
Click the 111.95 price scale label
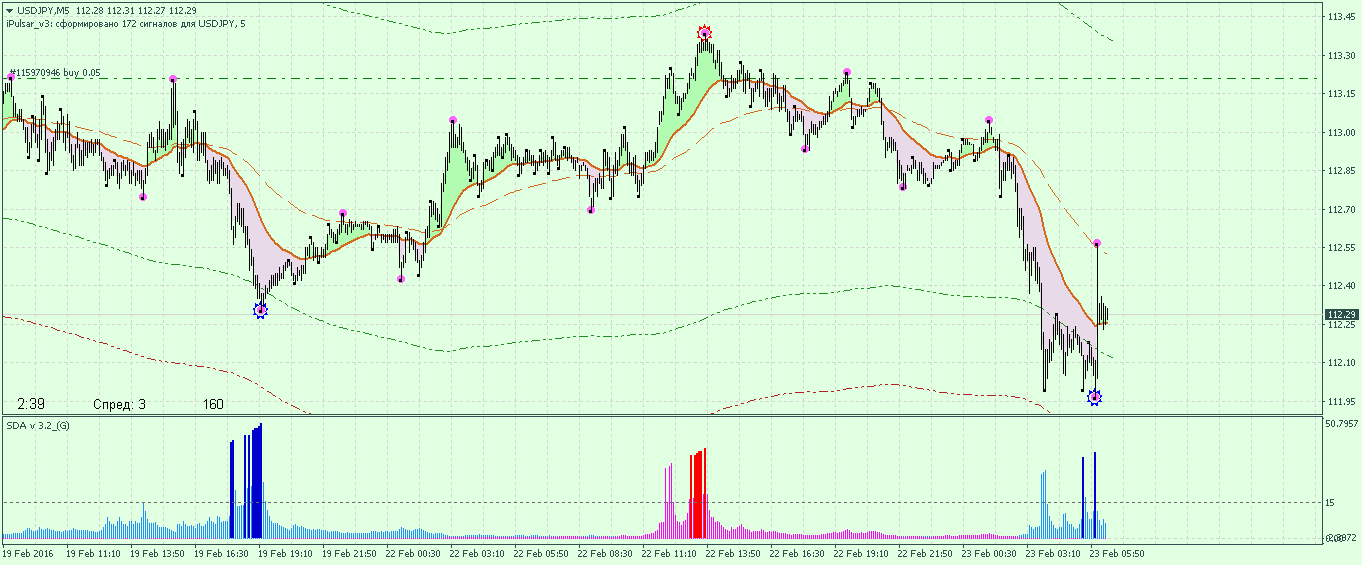point(1341,402)
